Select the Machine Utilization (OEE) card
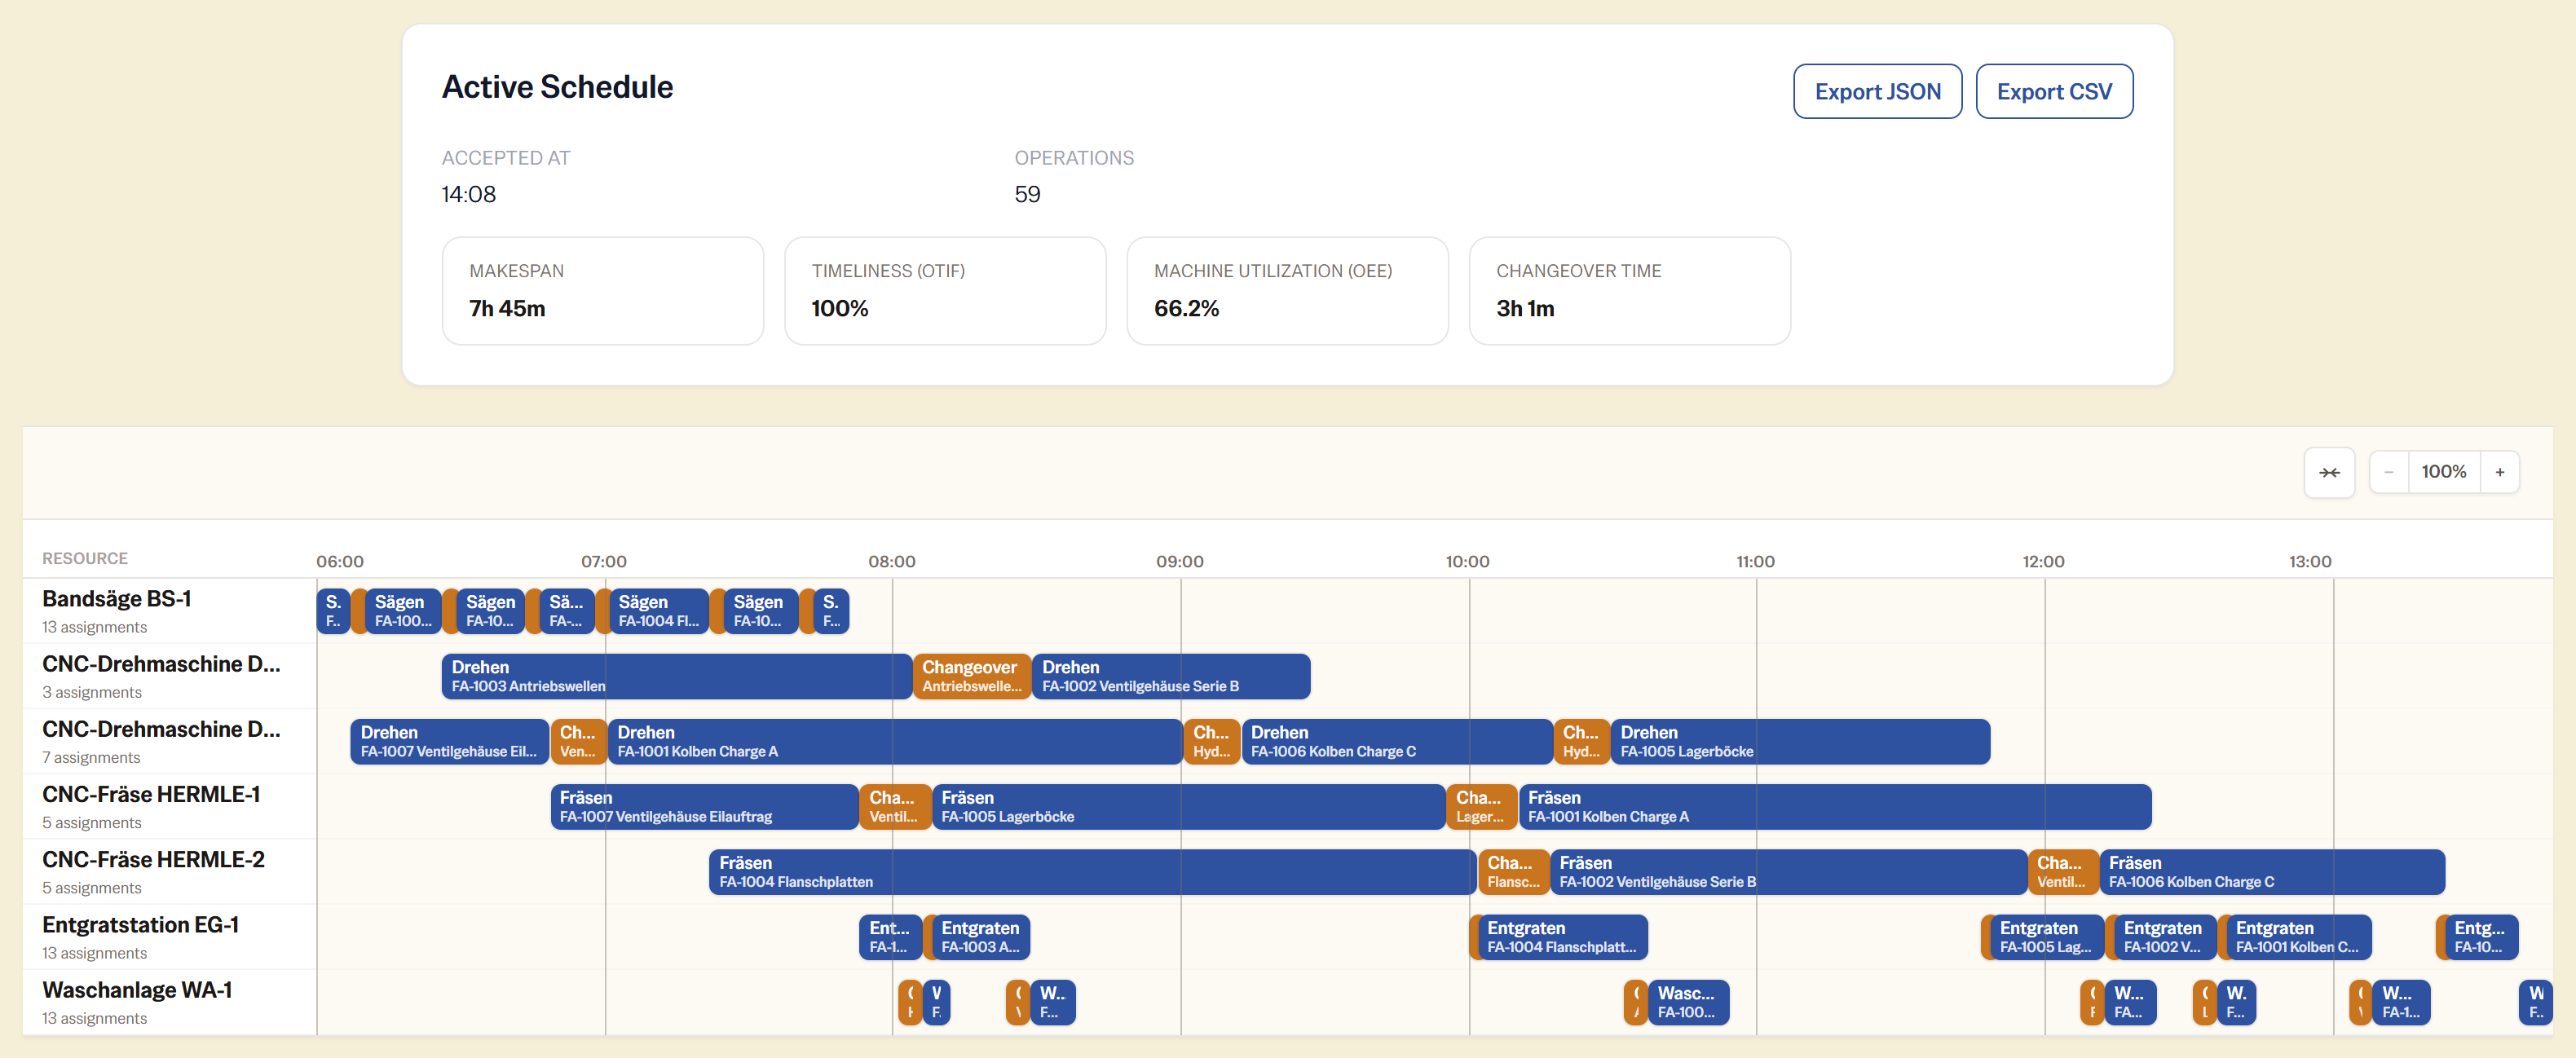 [x=1287, y=291]
